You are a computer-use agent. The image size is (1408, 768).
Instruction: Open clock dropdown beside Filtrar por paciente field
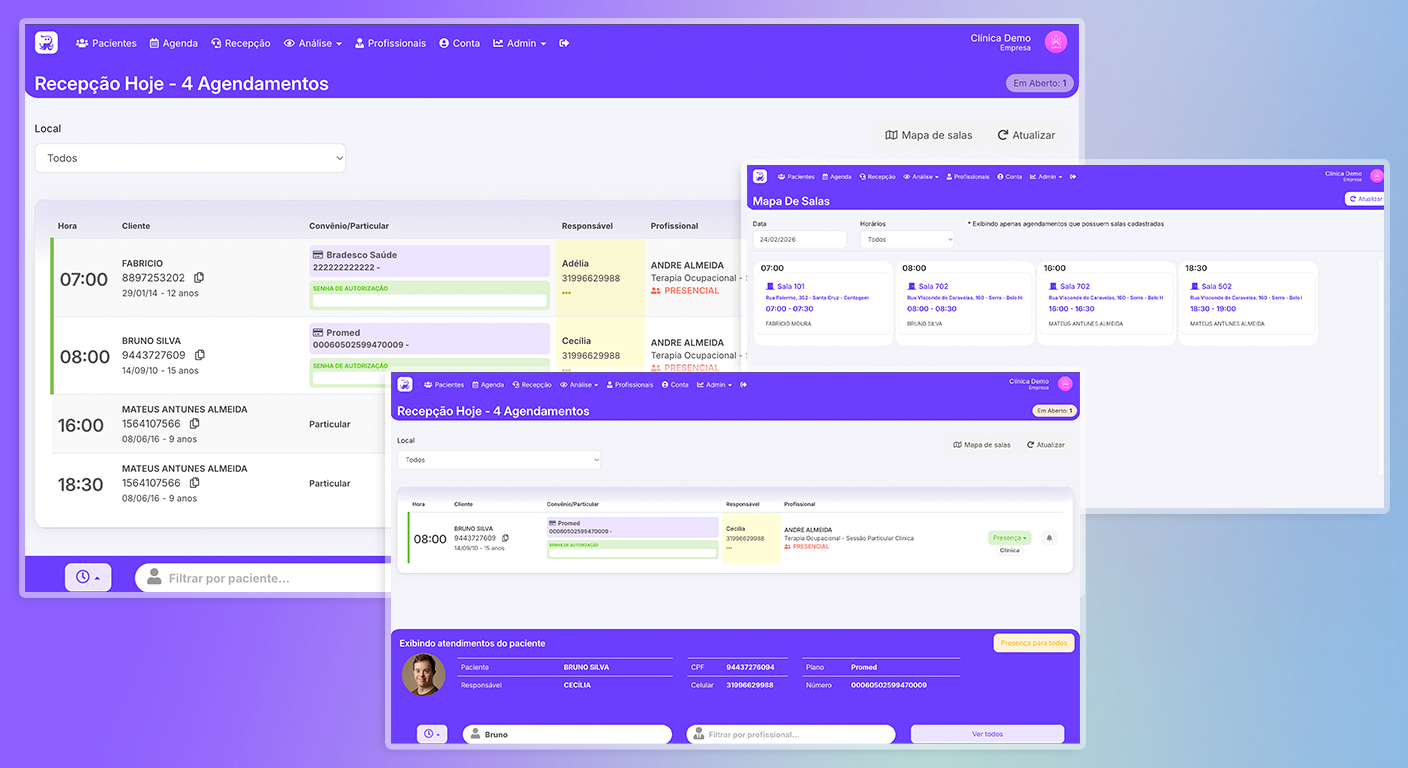pyautogui.click(x=88, y=577)
